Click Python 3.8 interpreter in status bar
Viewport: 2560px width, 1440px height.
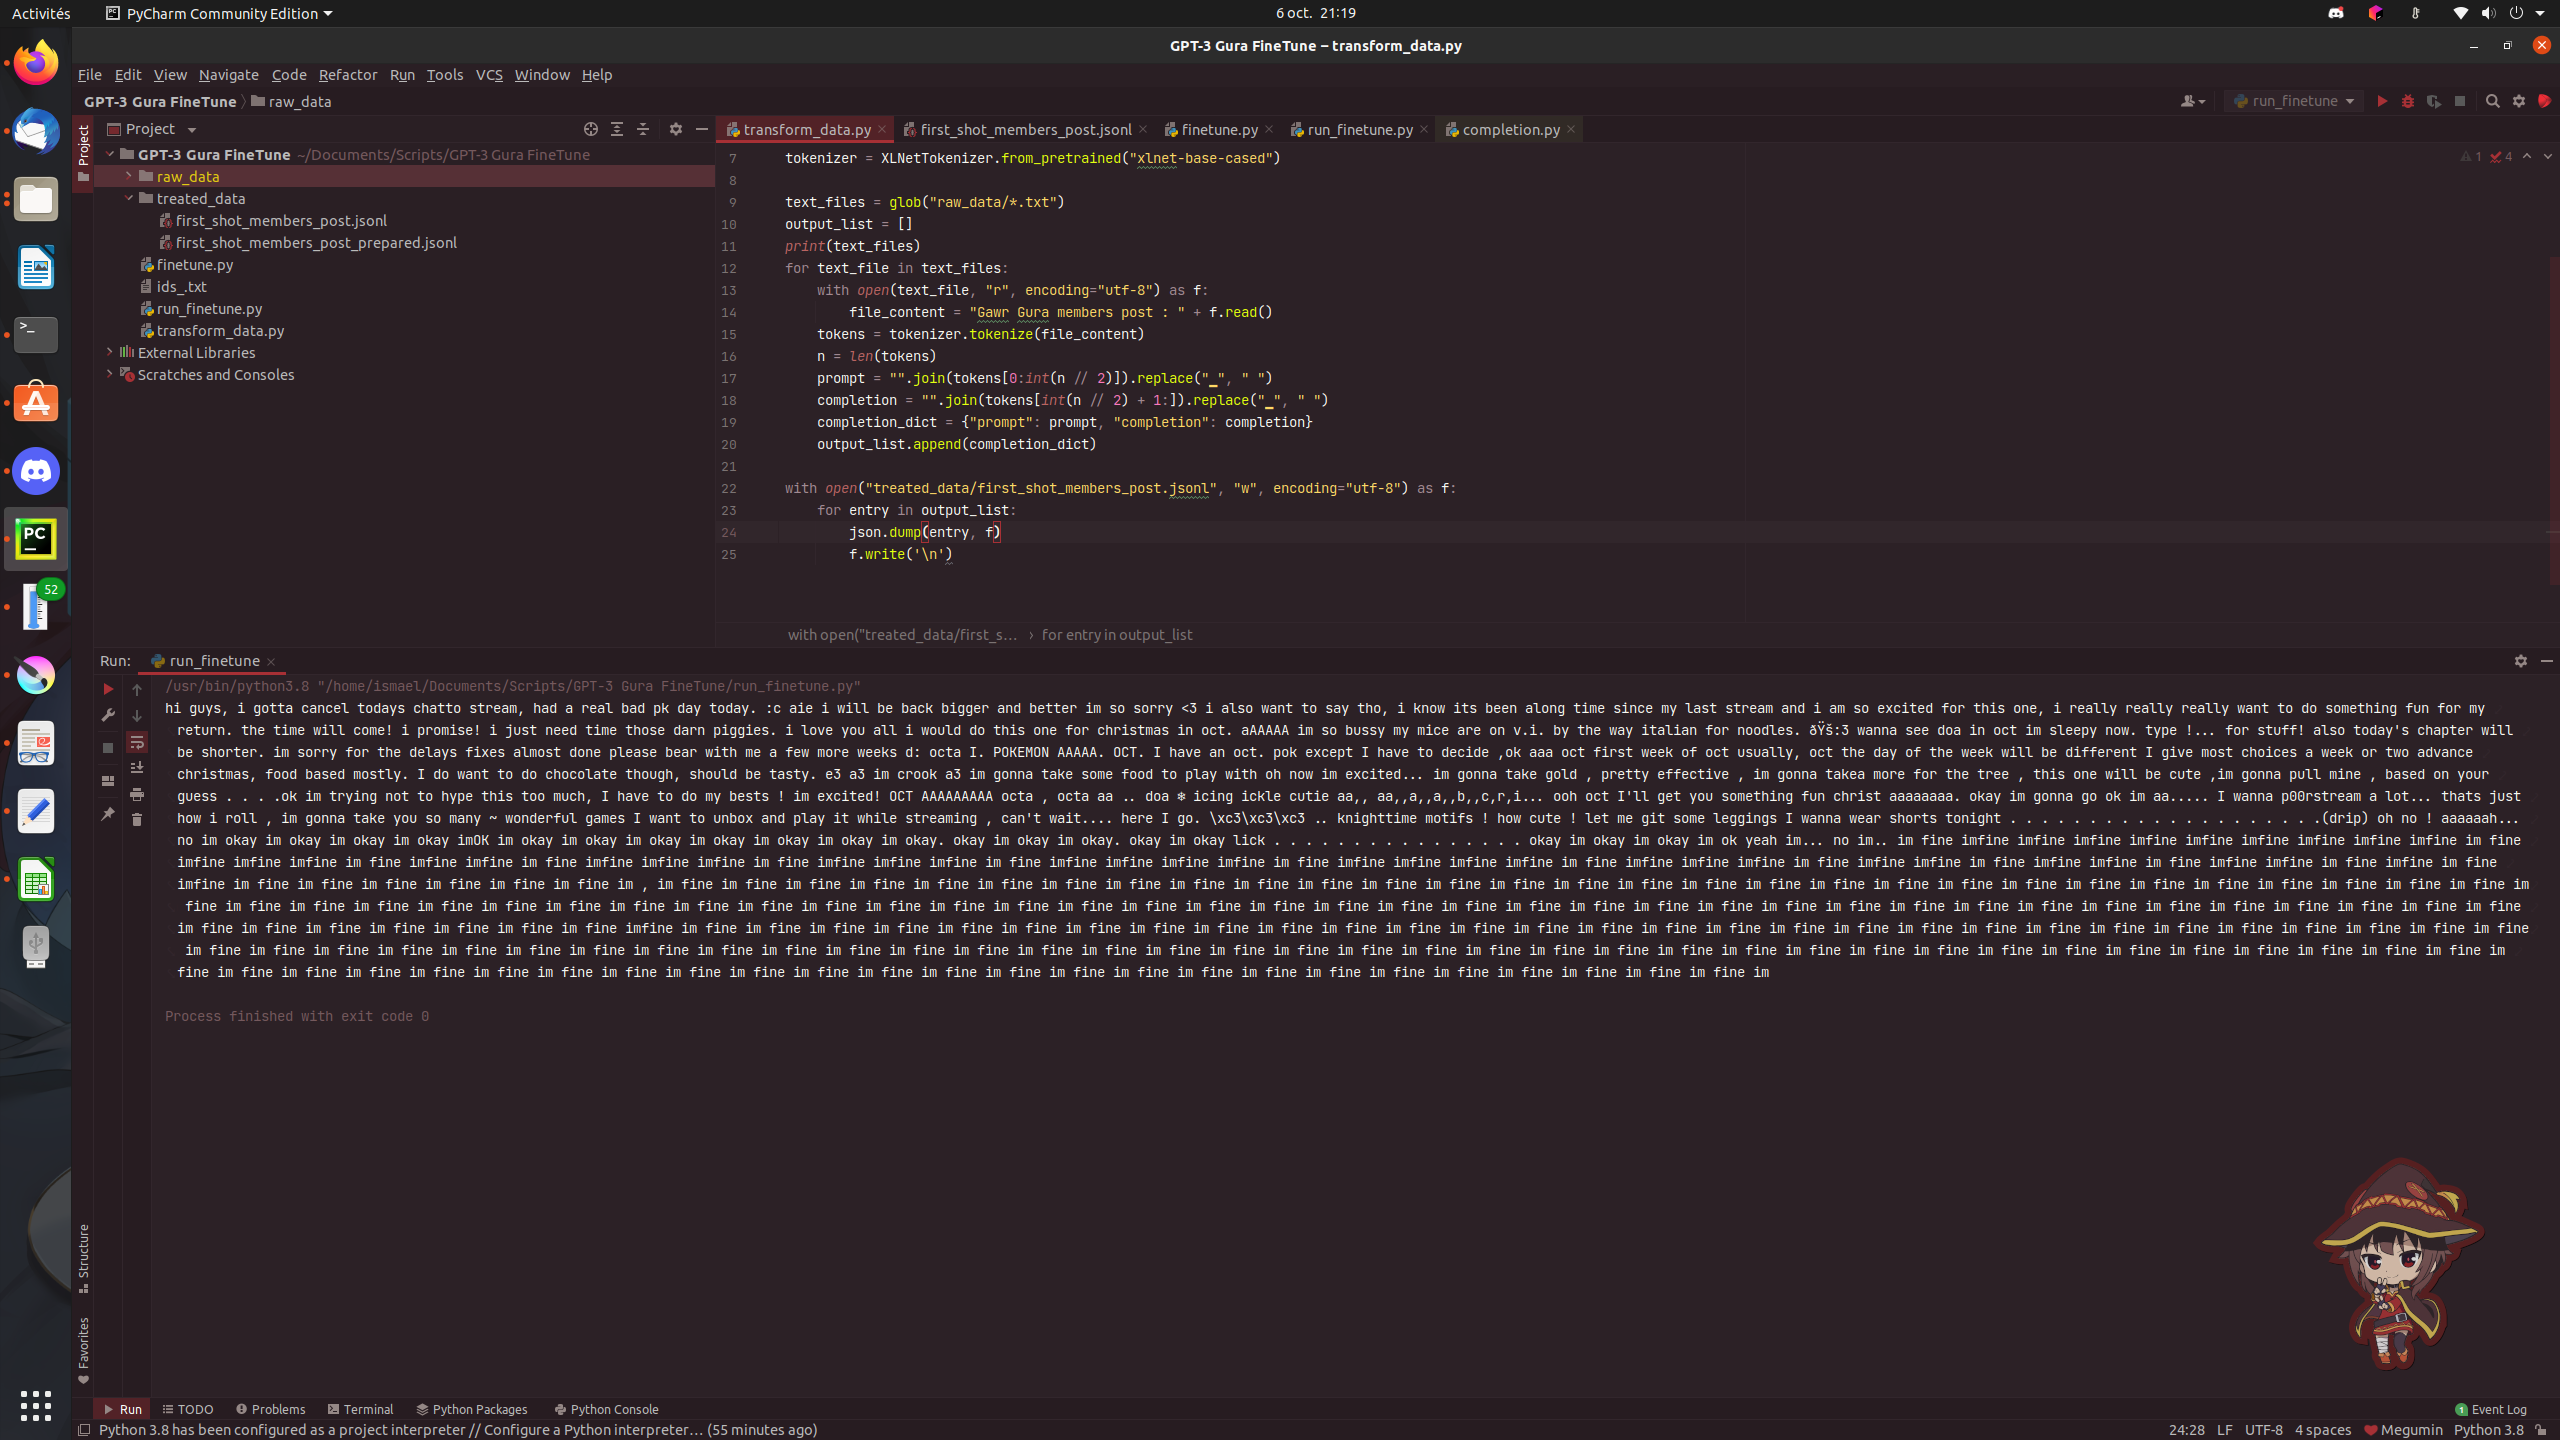pos(2488,1430)
